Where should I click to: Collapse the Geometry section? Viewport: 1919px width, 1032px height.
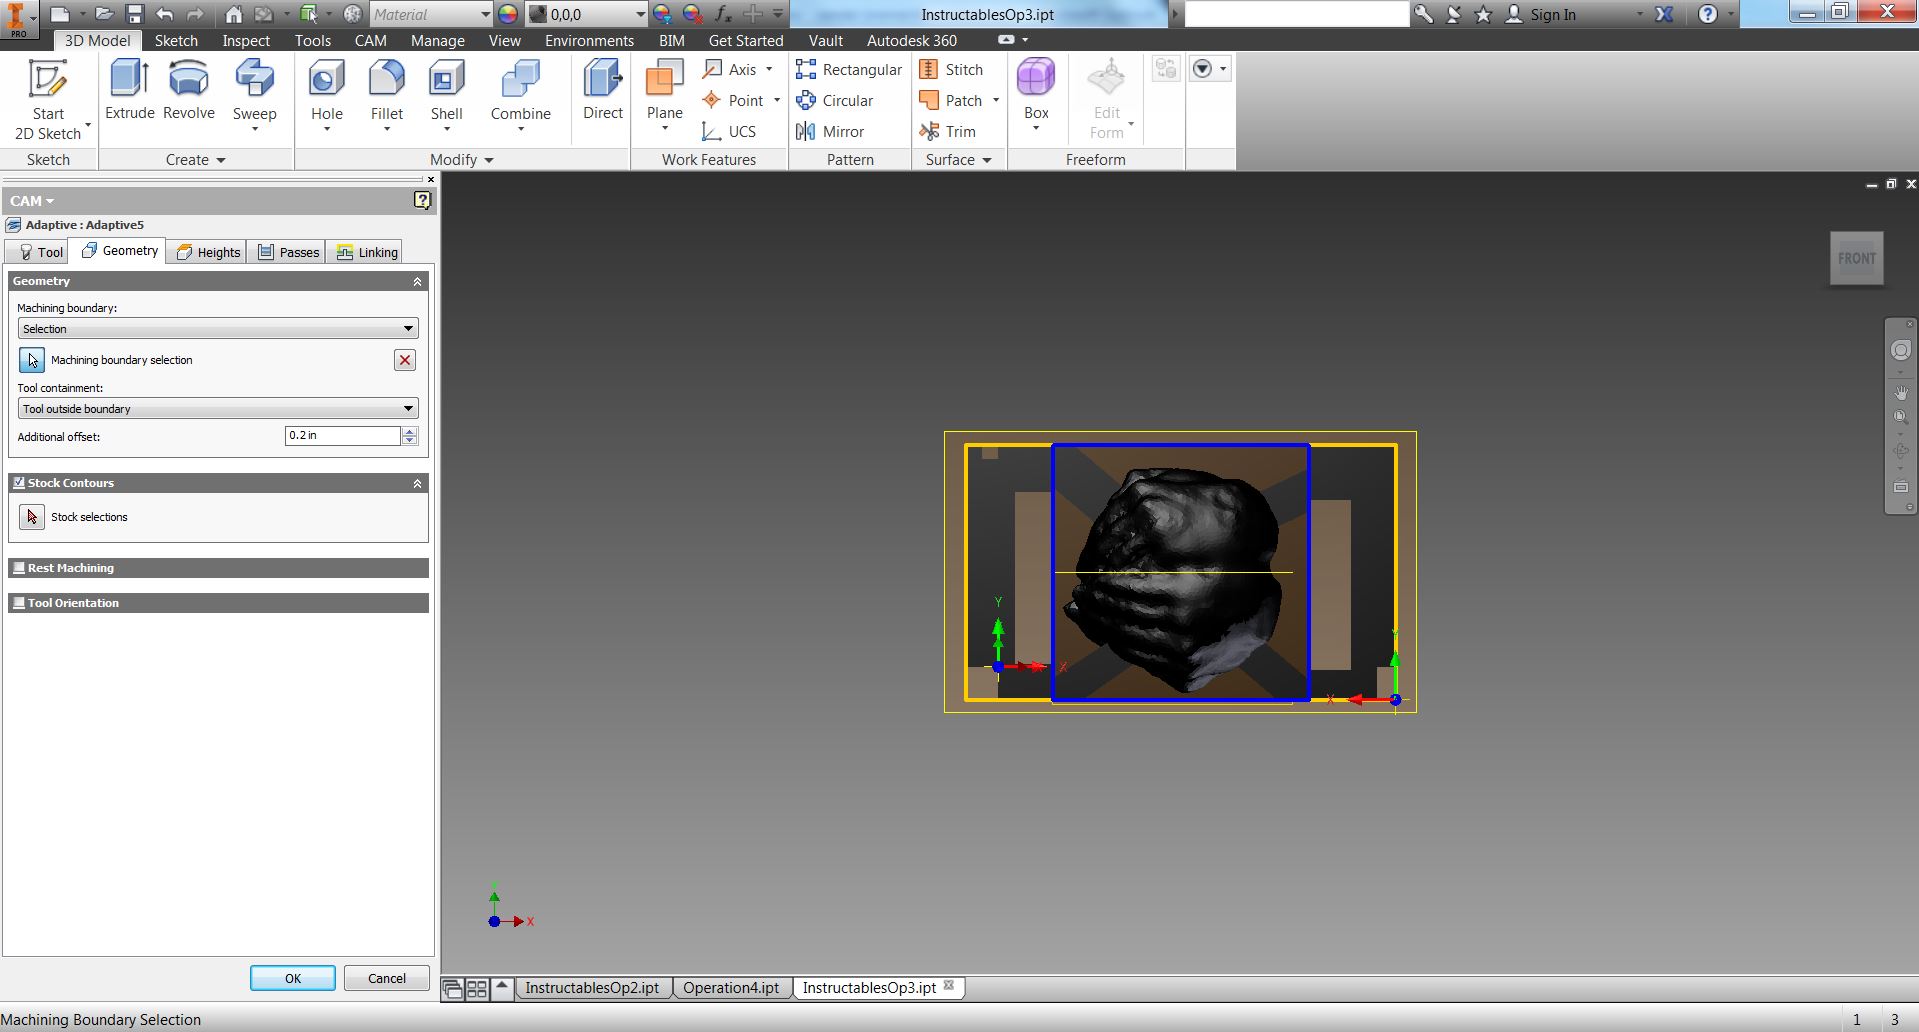pos(417,282)
